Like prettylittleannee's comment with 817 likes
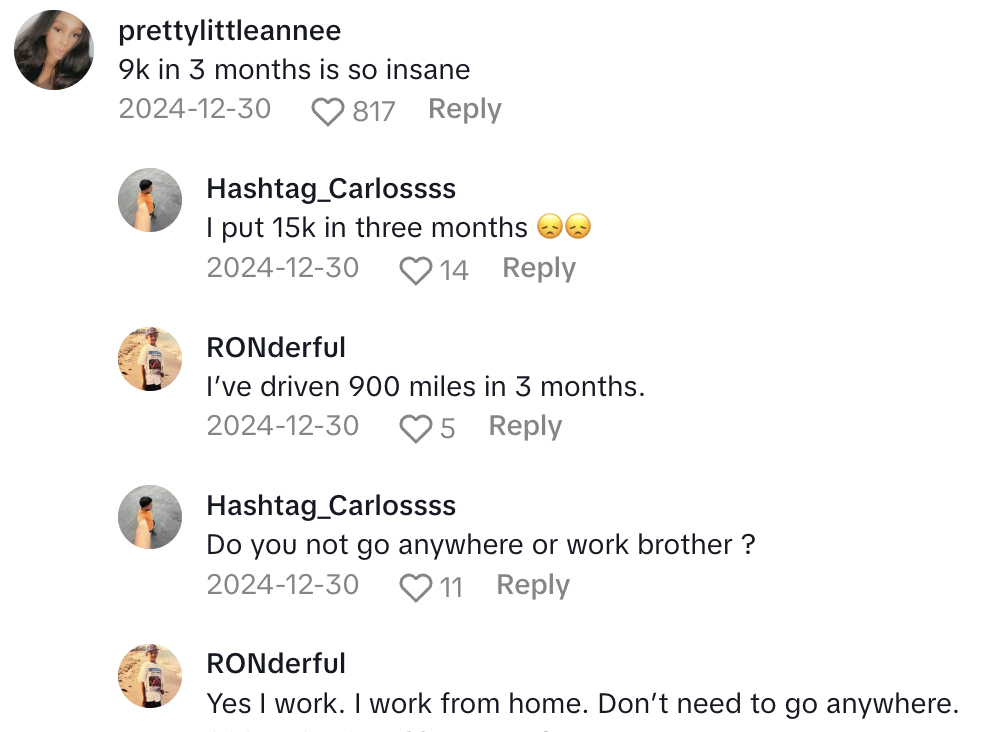Viewport: 994px width, 732px height. tap(328, 112)
